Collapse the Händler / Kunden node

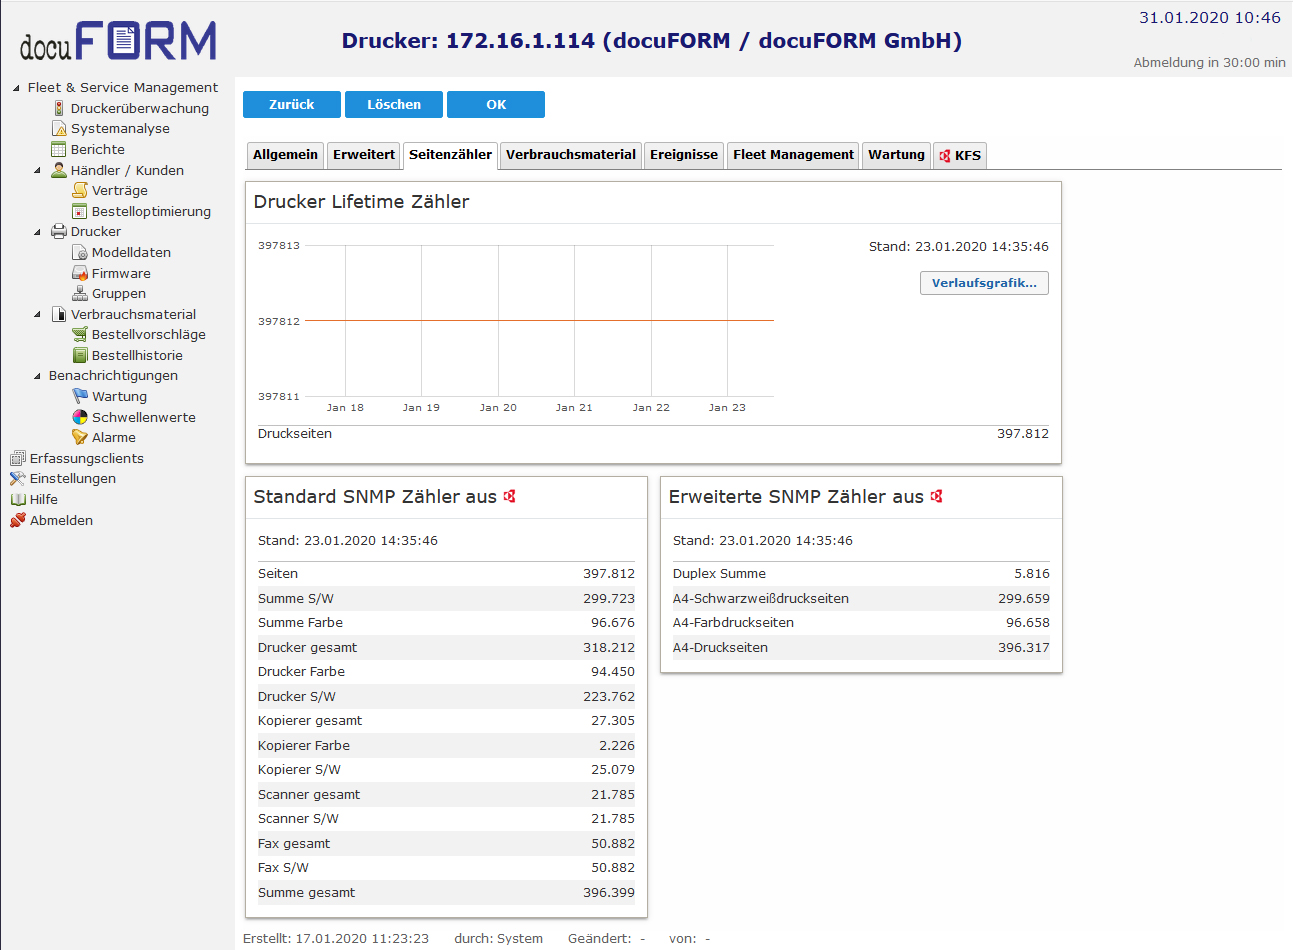point(37,170)
